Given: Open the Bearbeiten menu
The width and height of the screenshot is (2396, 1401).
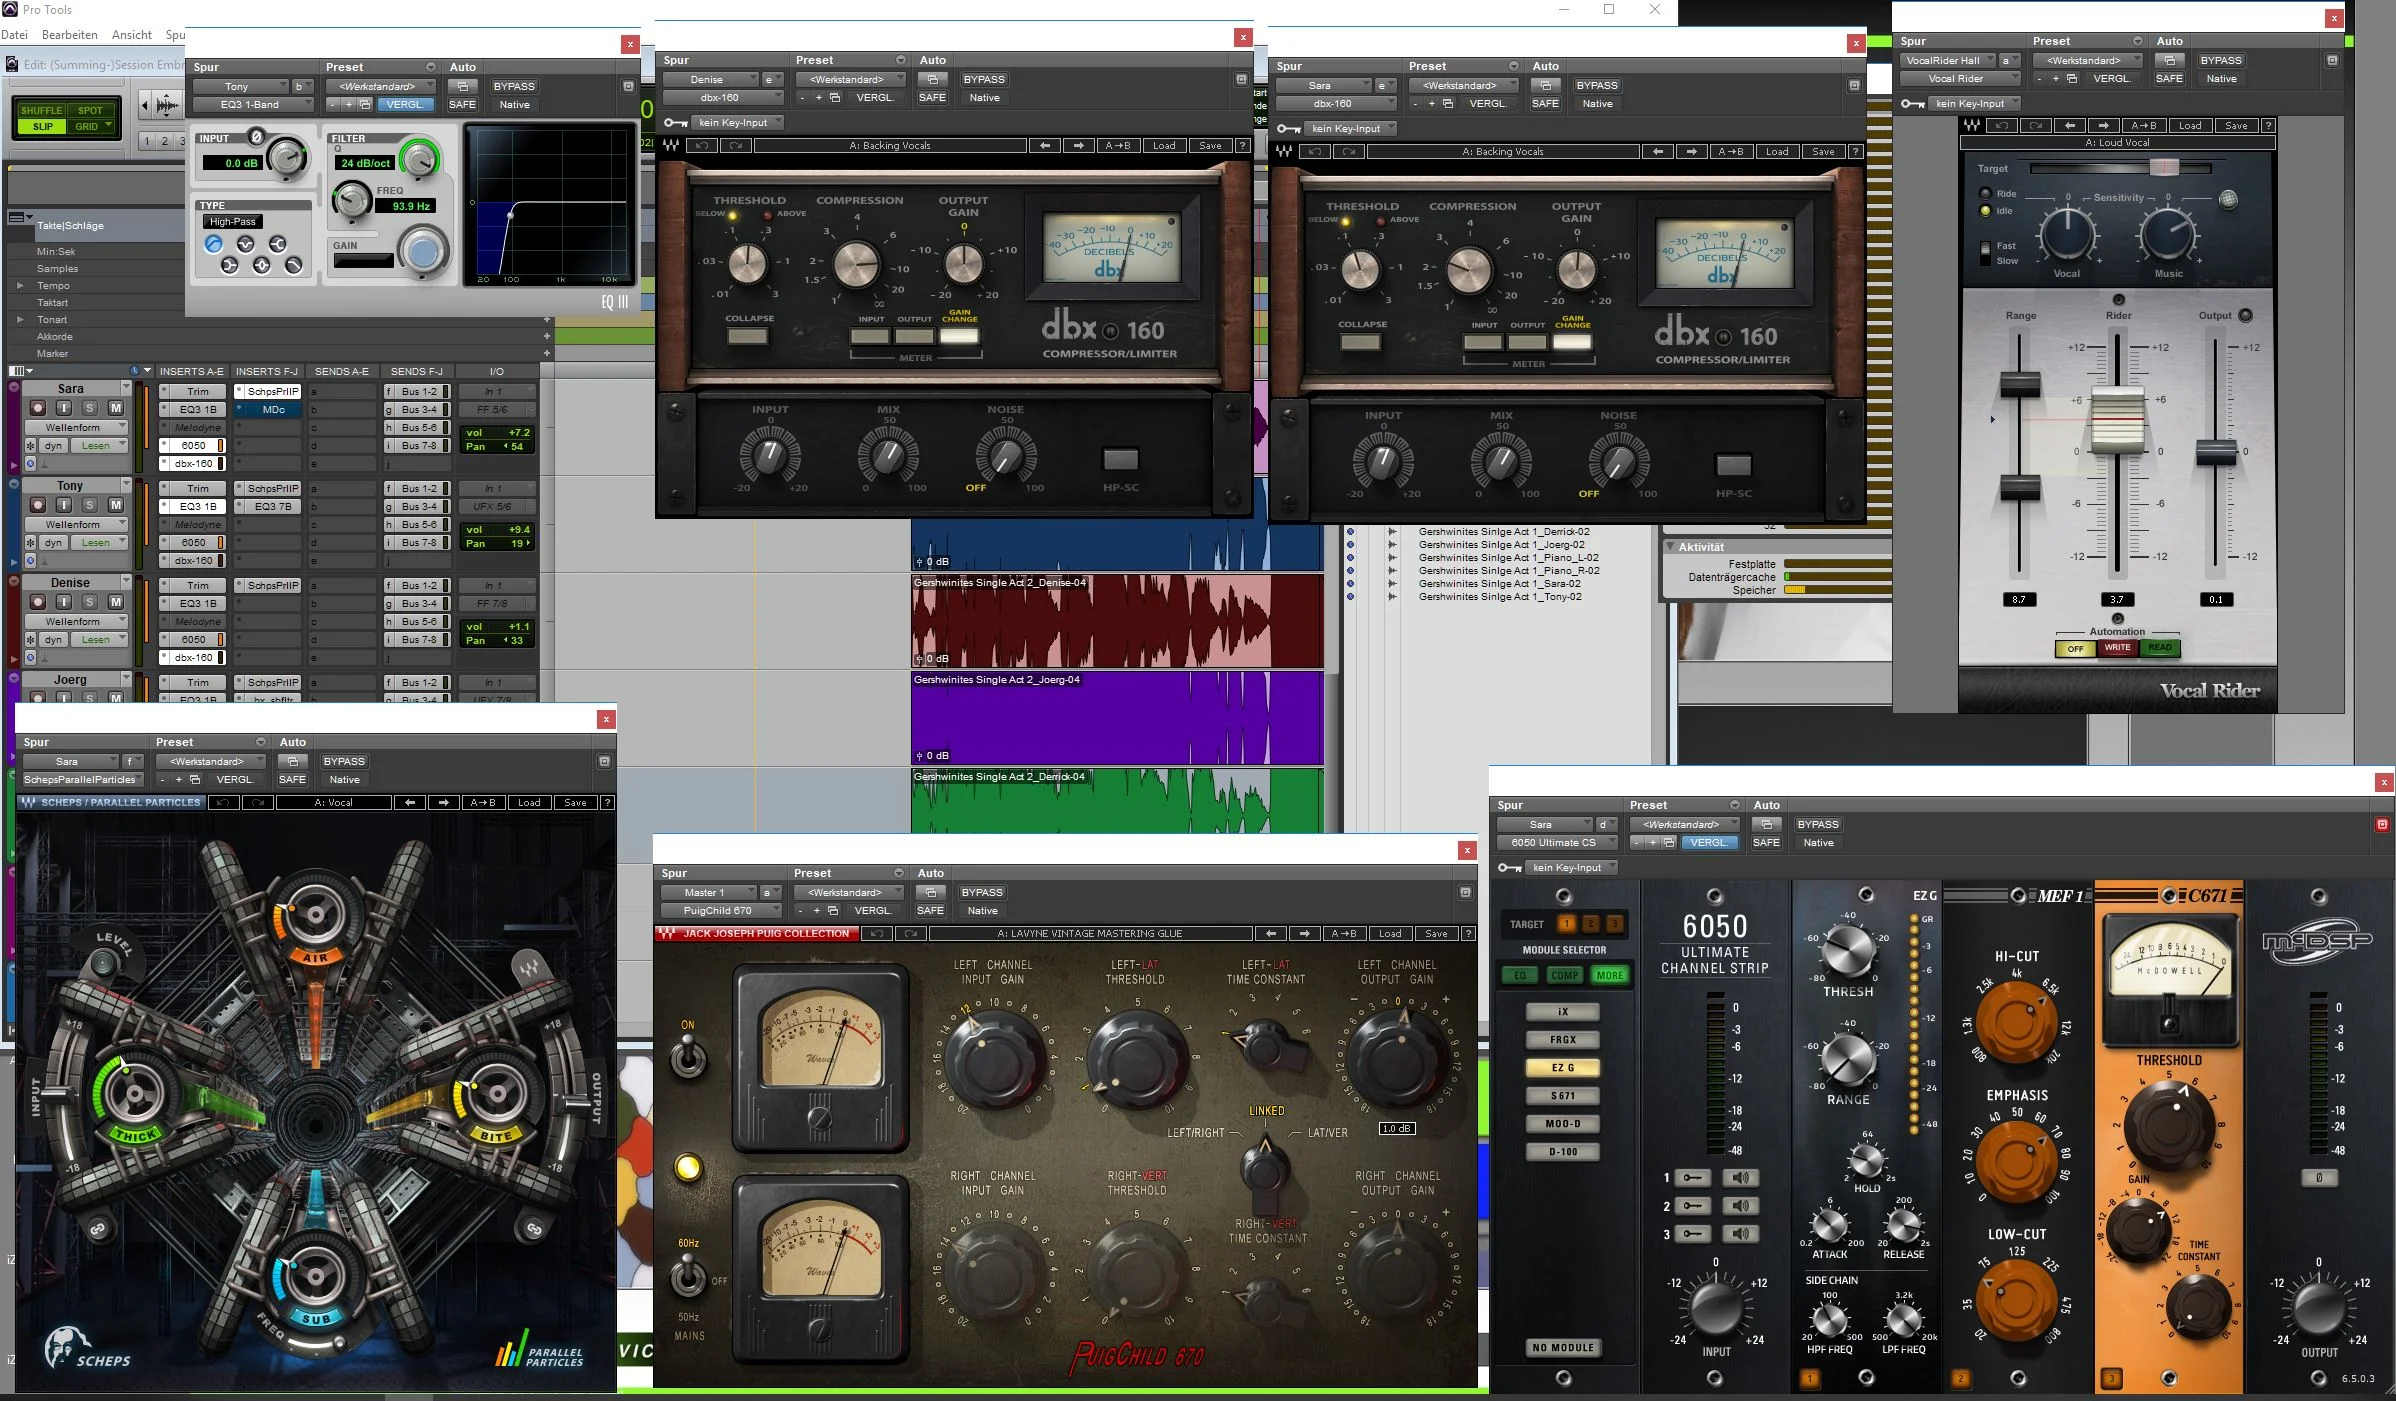Looking at the screenshot, I should click(69, 35).
